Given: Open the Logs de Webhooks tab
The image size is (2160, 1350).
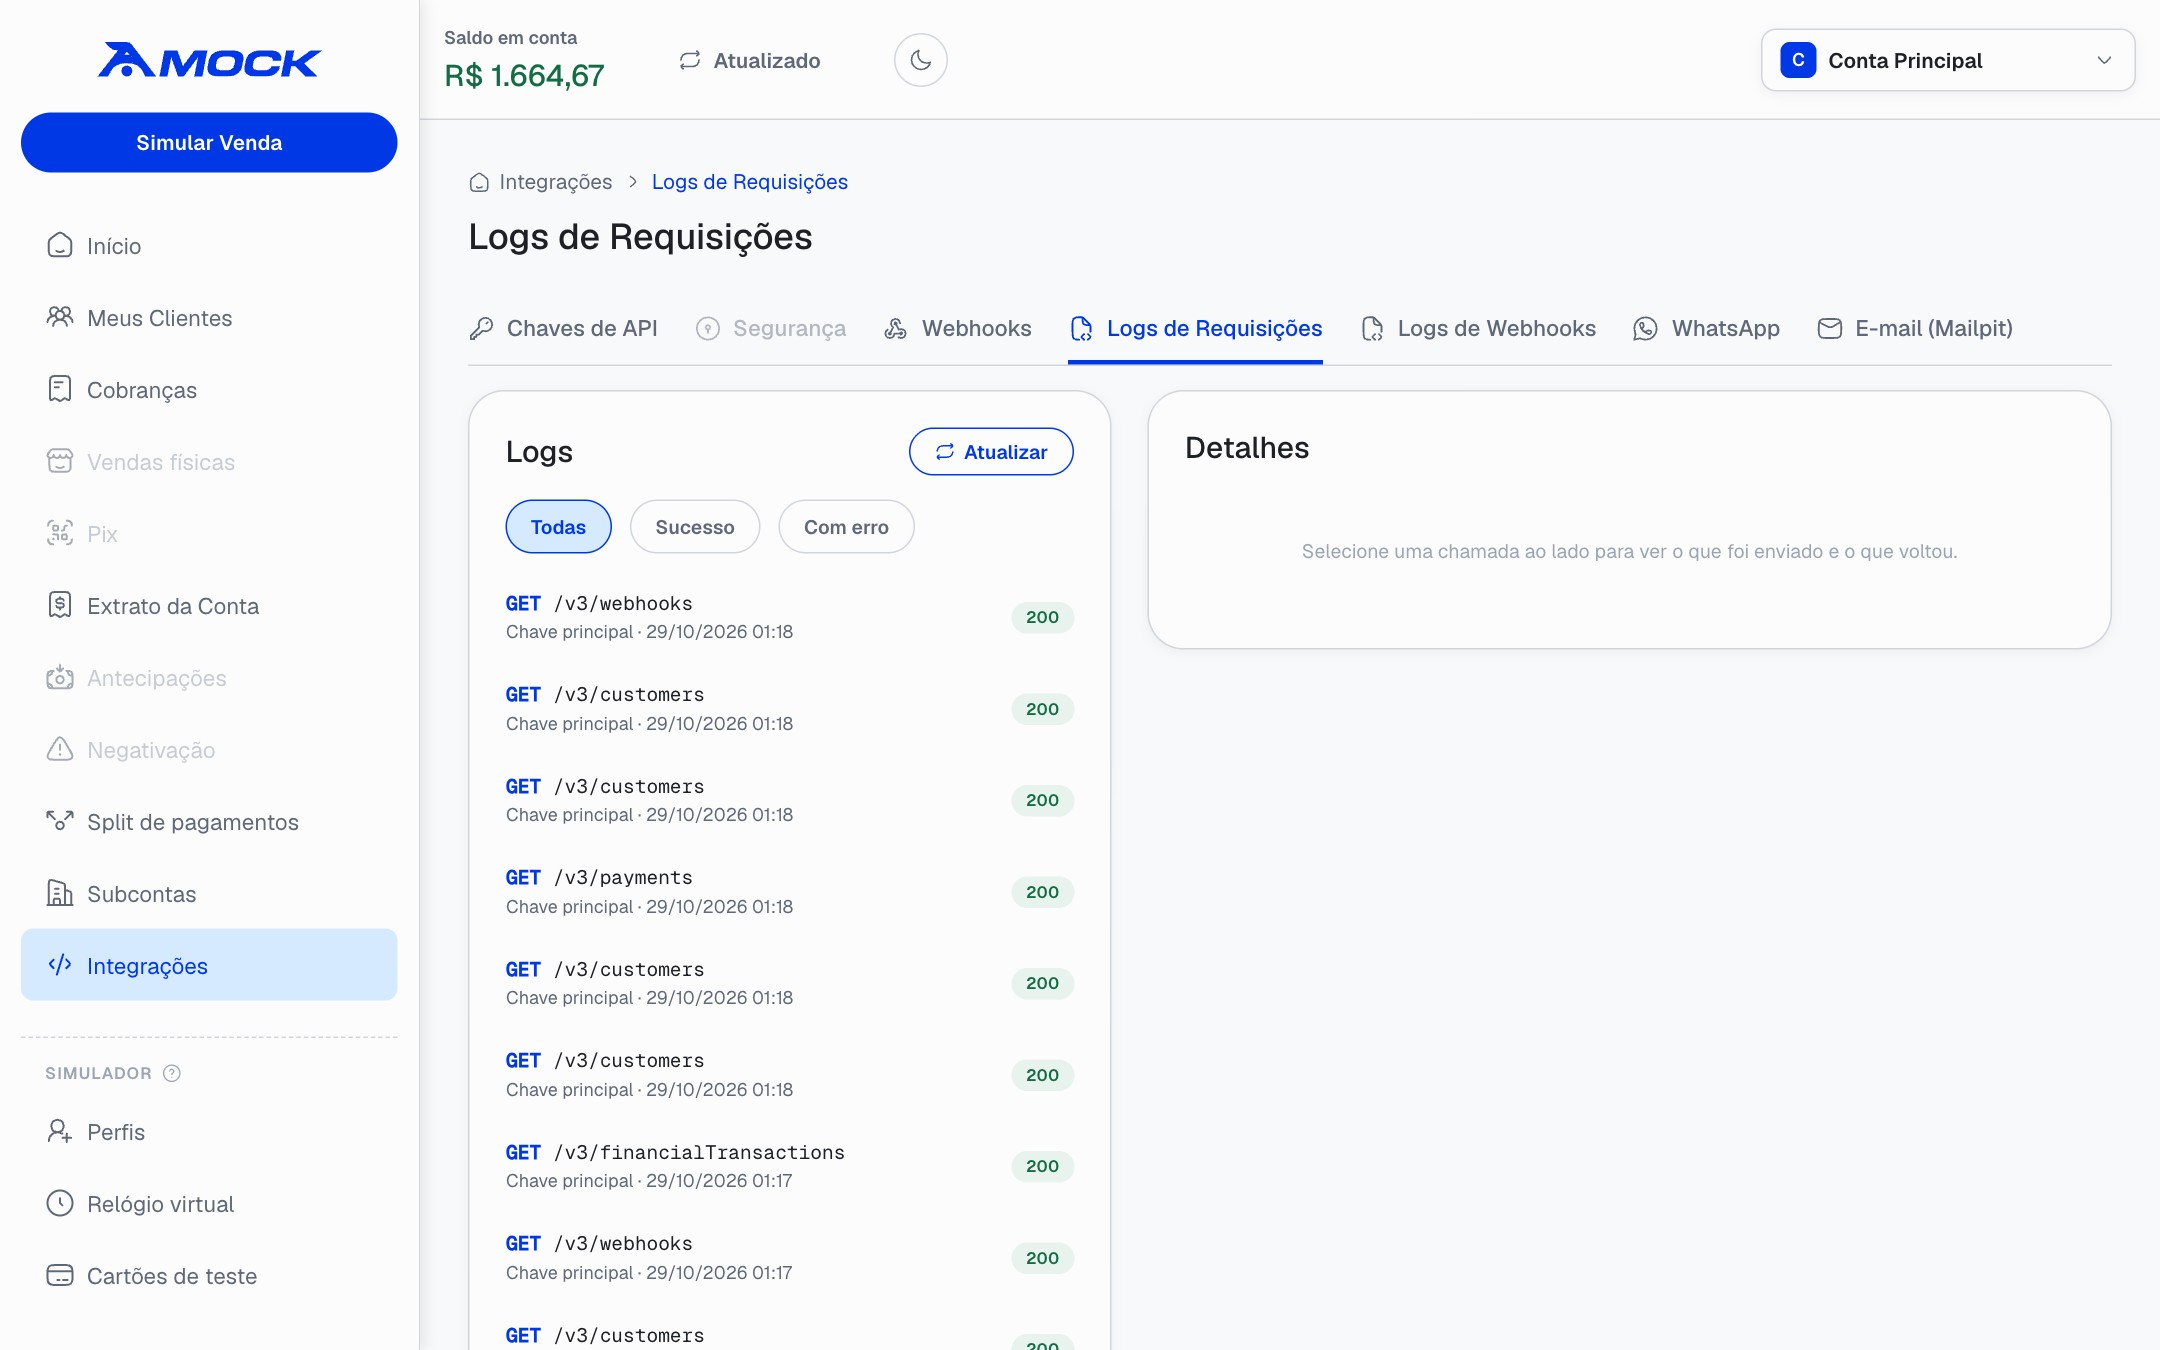Looking at the screenshot, I should pos(1478,328).
